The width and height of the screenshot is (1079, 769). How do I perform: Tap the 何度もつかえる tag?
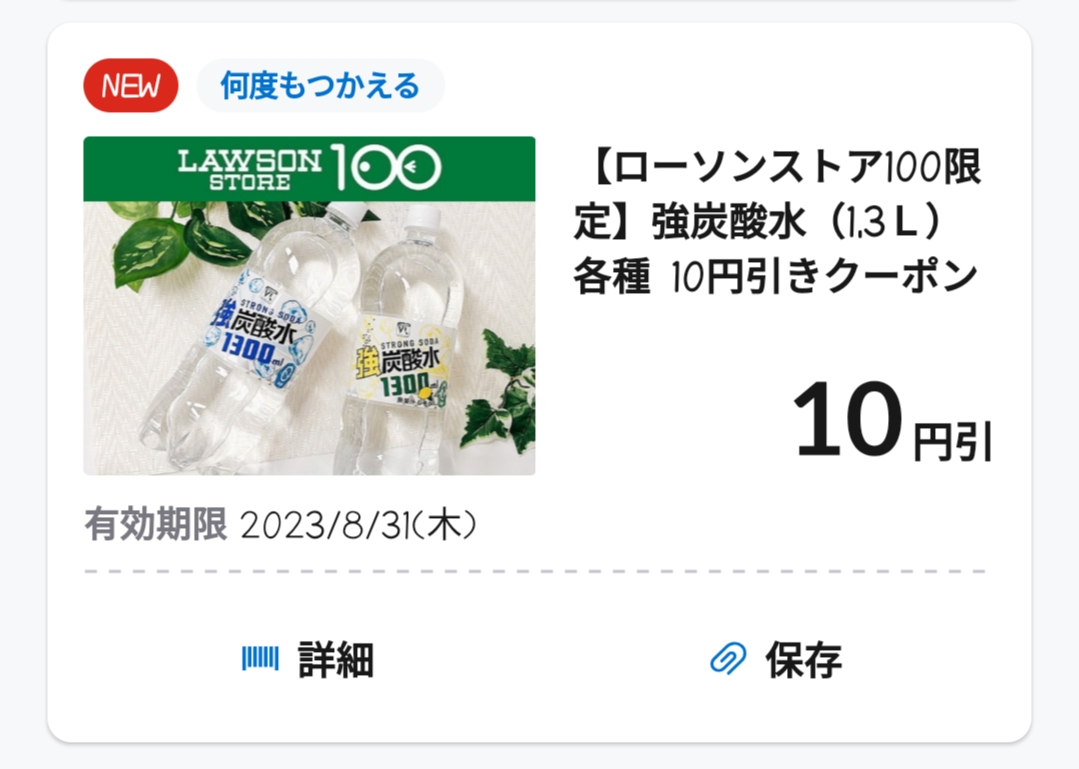320,86
